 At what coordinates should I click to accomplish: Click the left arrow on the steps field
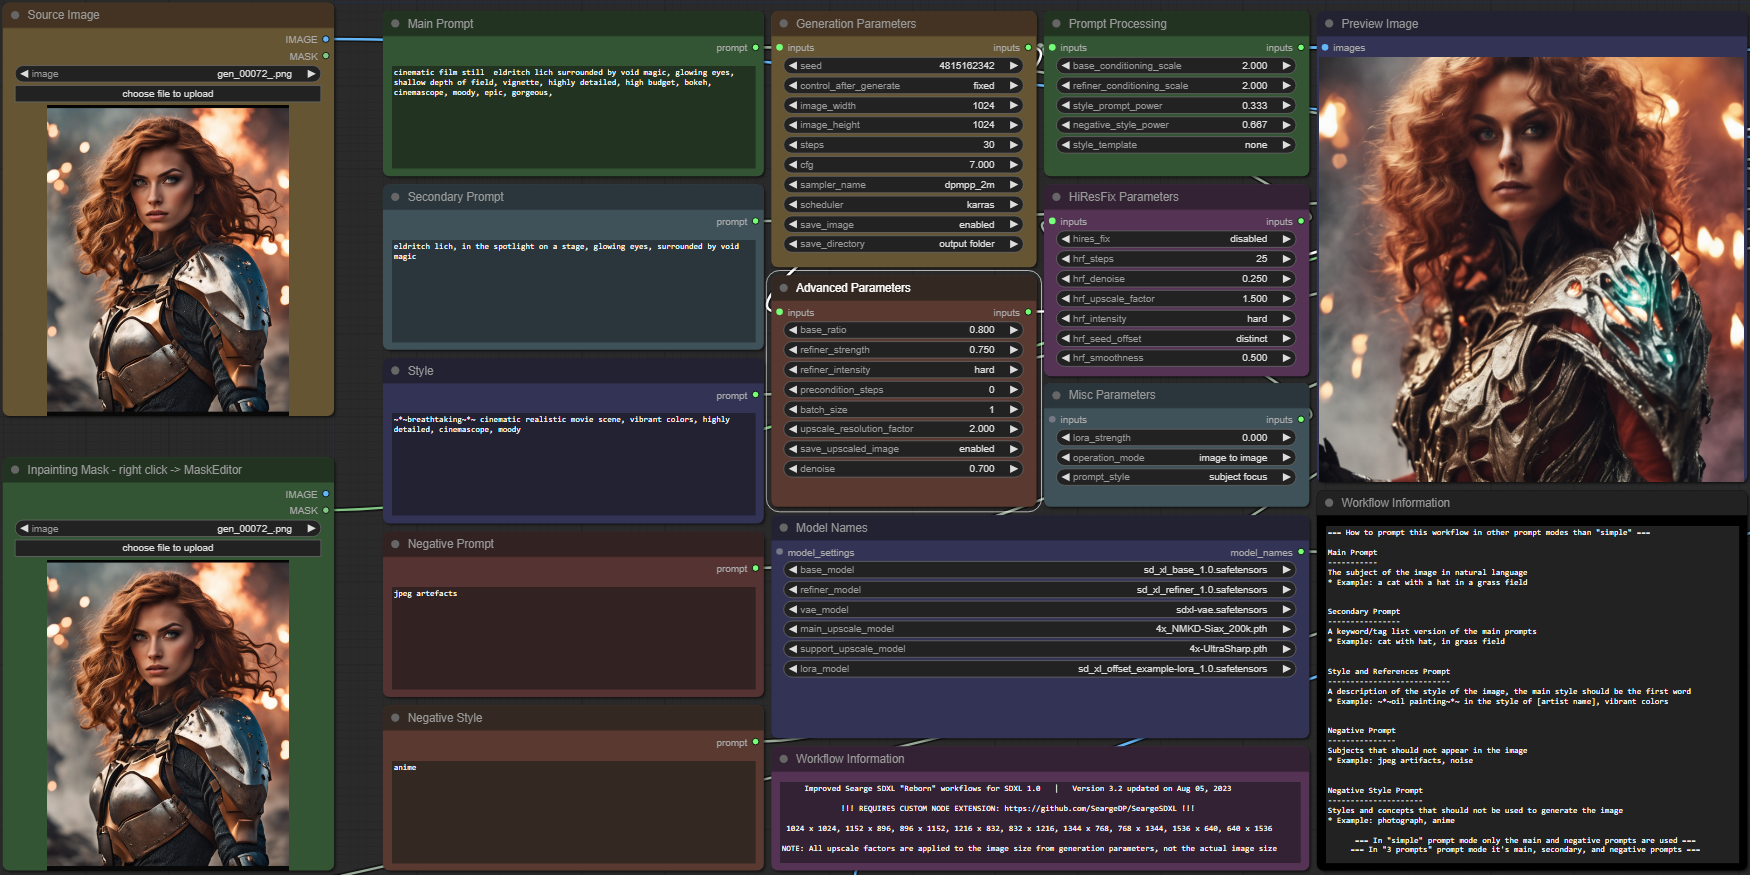(x=792, y=145)
